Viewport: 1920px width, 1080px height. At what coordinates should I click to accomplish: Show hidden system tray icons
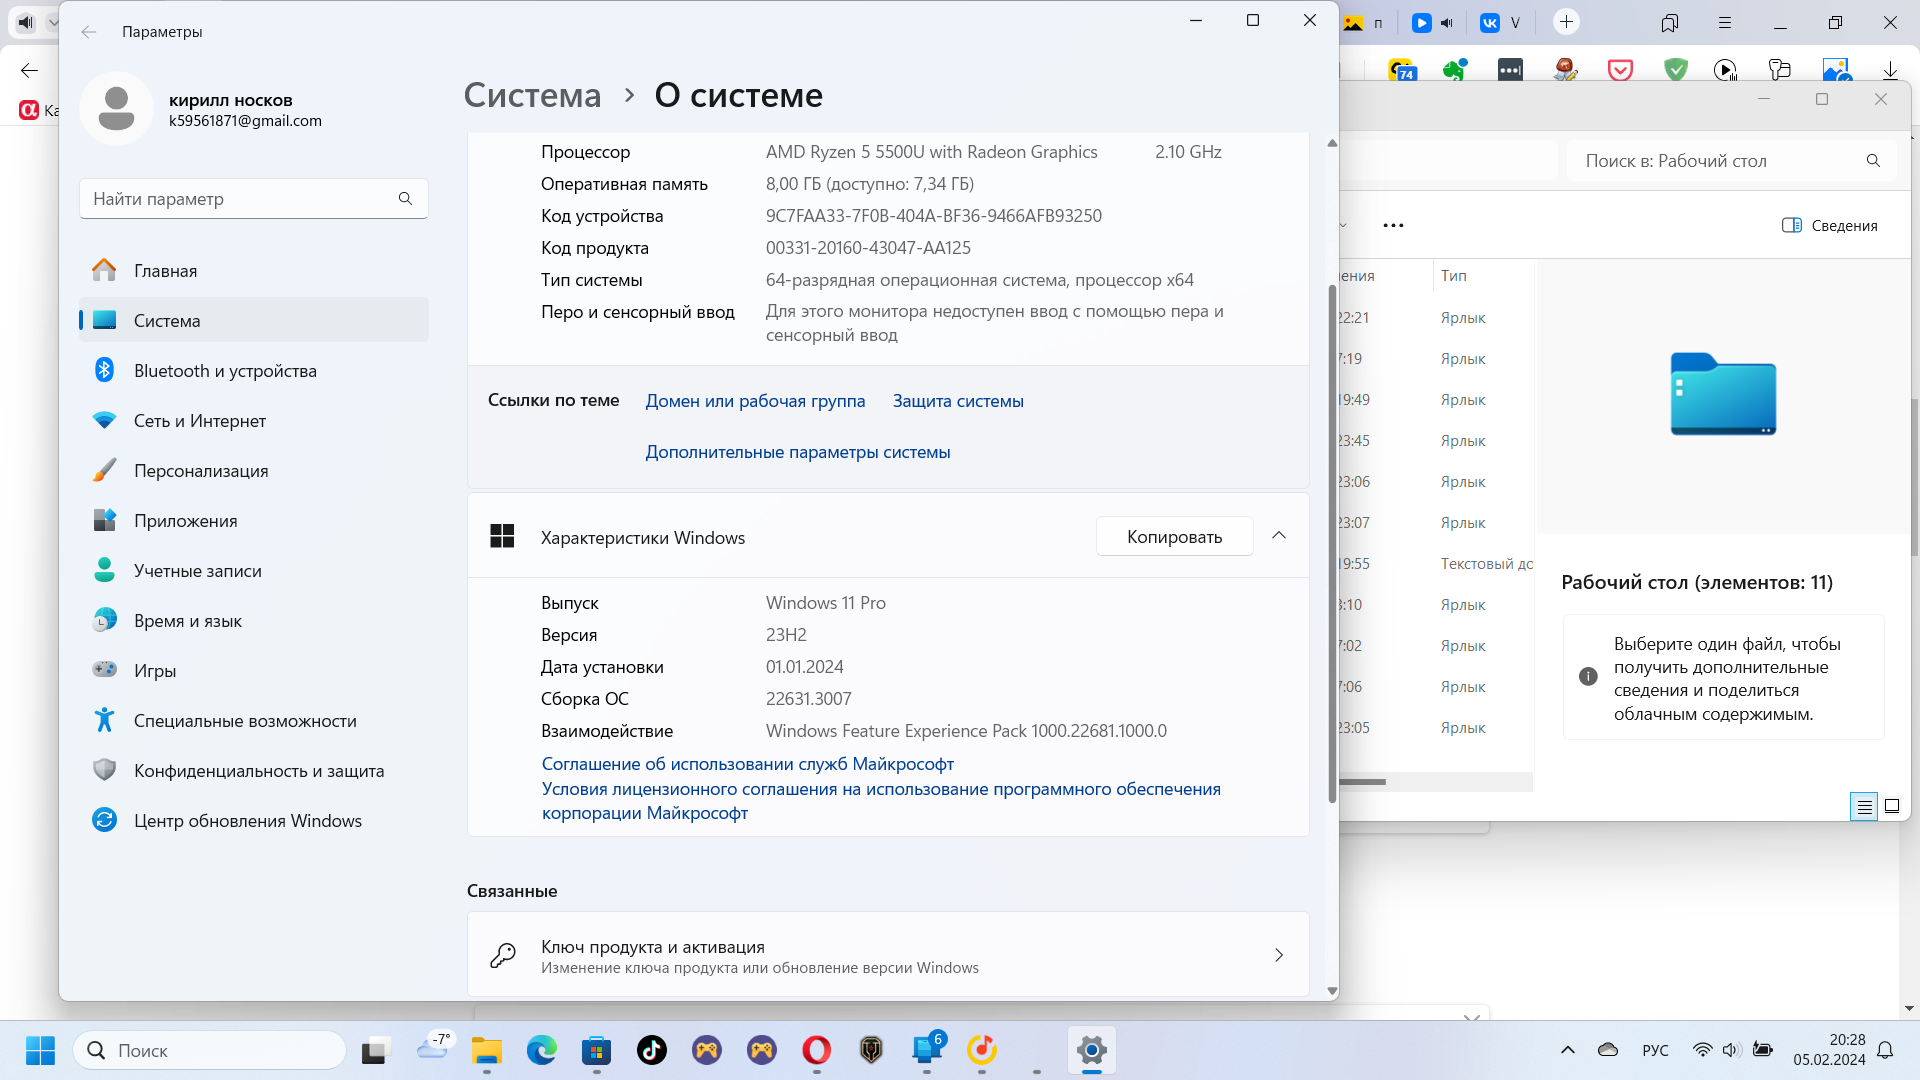click(x=1567, y=1050)
